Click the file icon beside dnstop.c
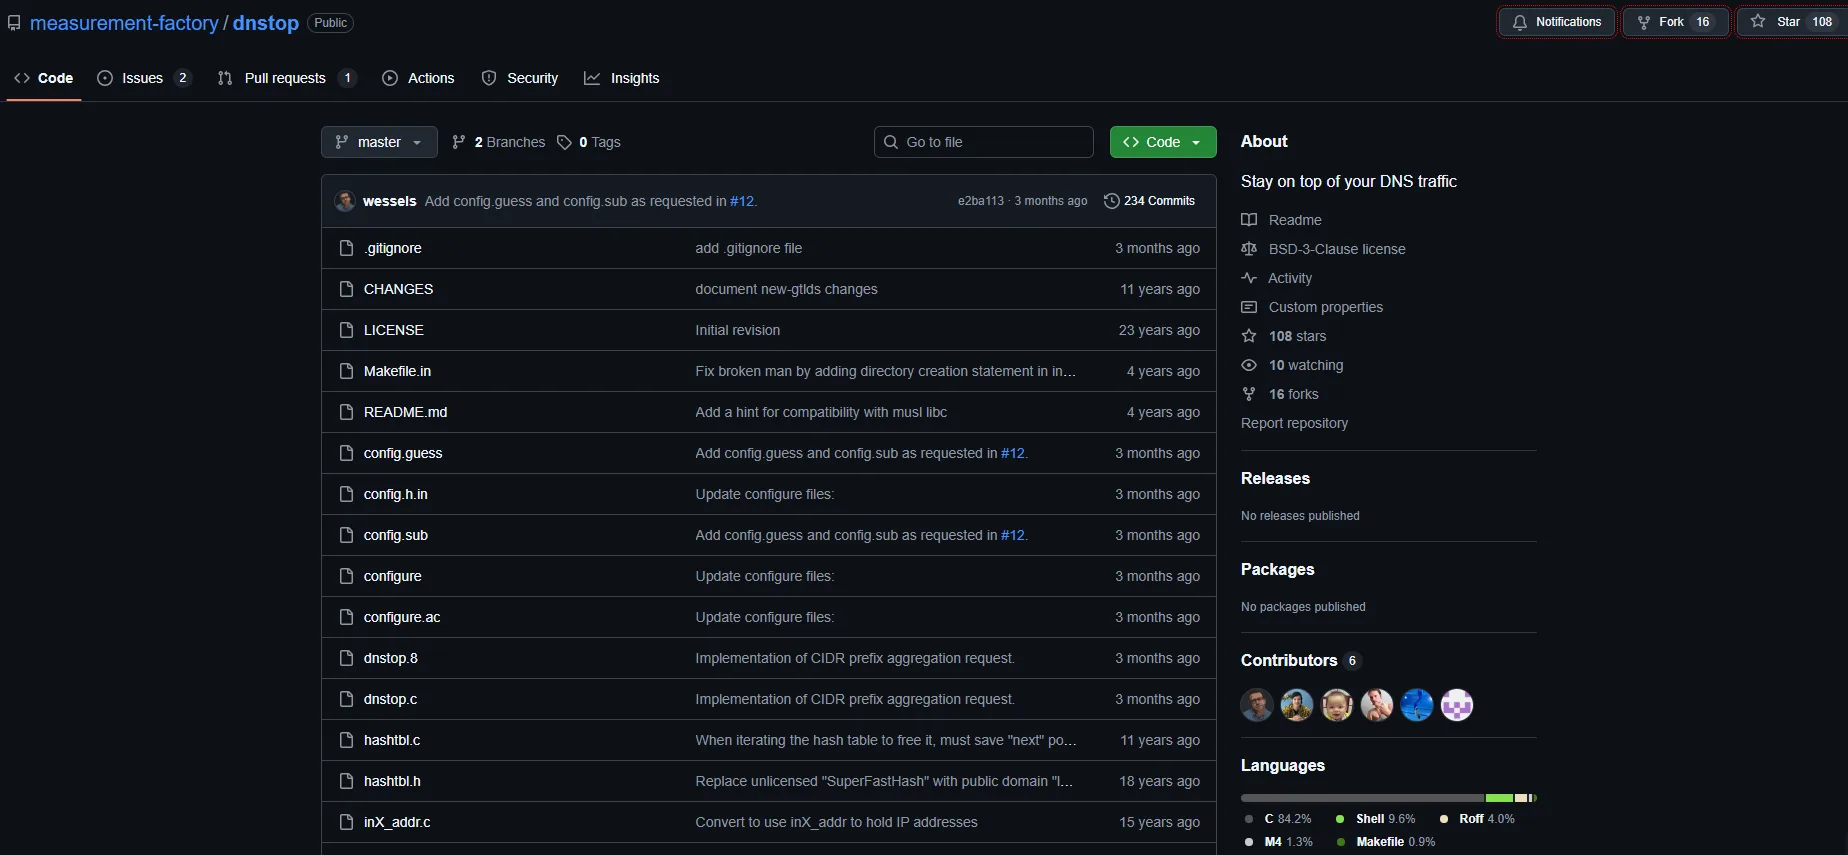1848x855 pixels. click(x=346, y=699)
